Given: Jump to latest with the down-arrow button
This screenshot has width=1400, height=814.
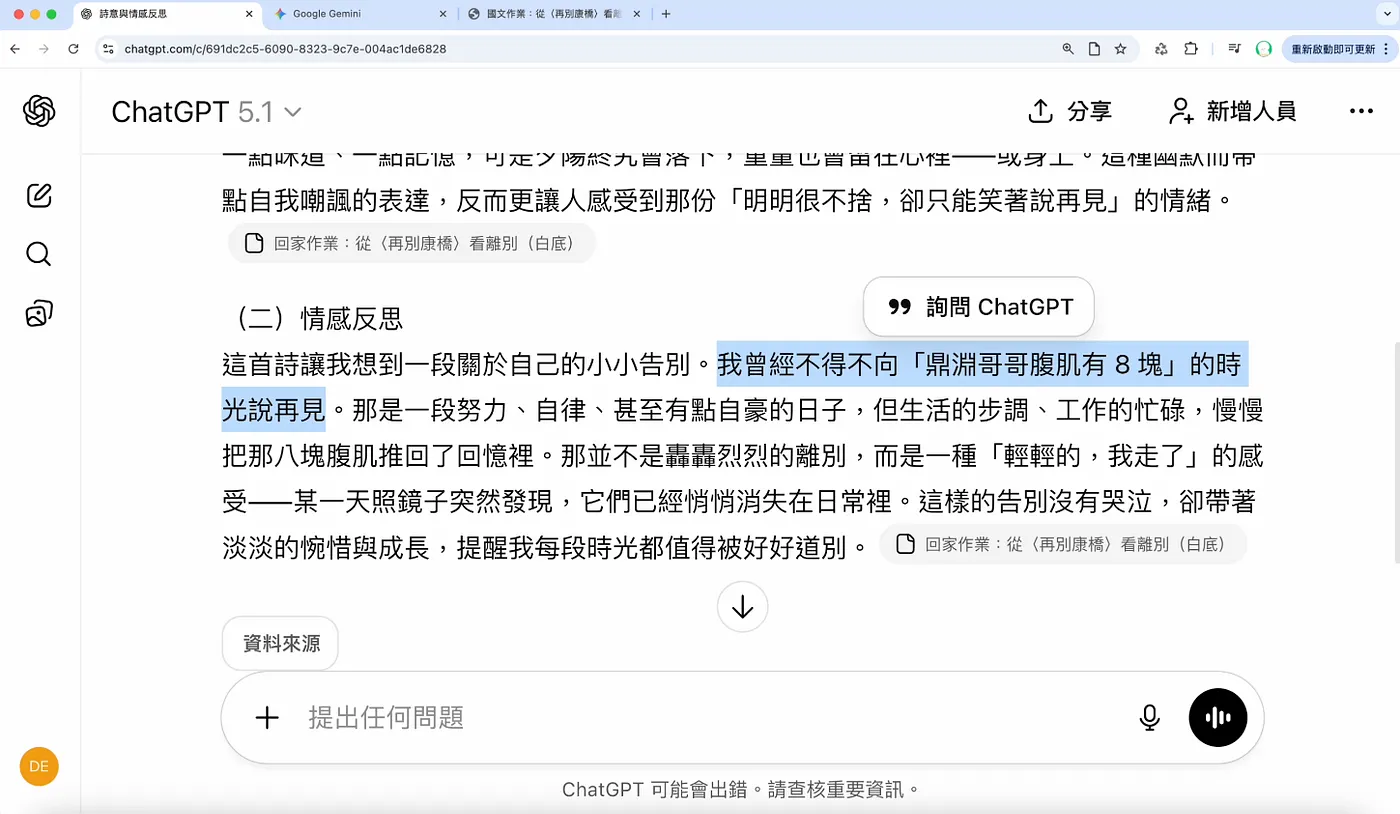Looking at the screenshot, I should pyautogui.click(x=742, y=607).
